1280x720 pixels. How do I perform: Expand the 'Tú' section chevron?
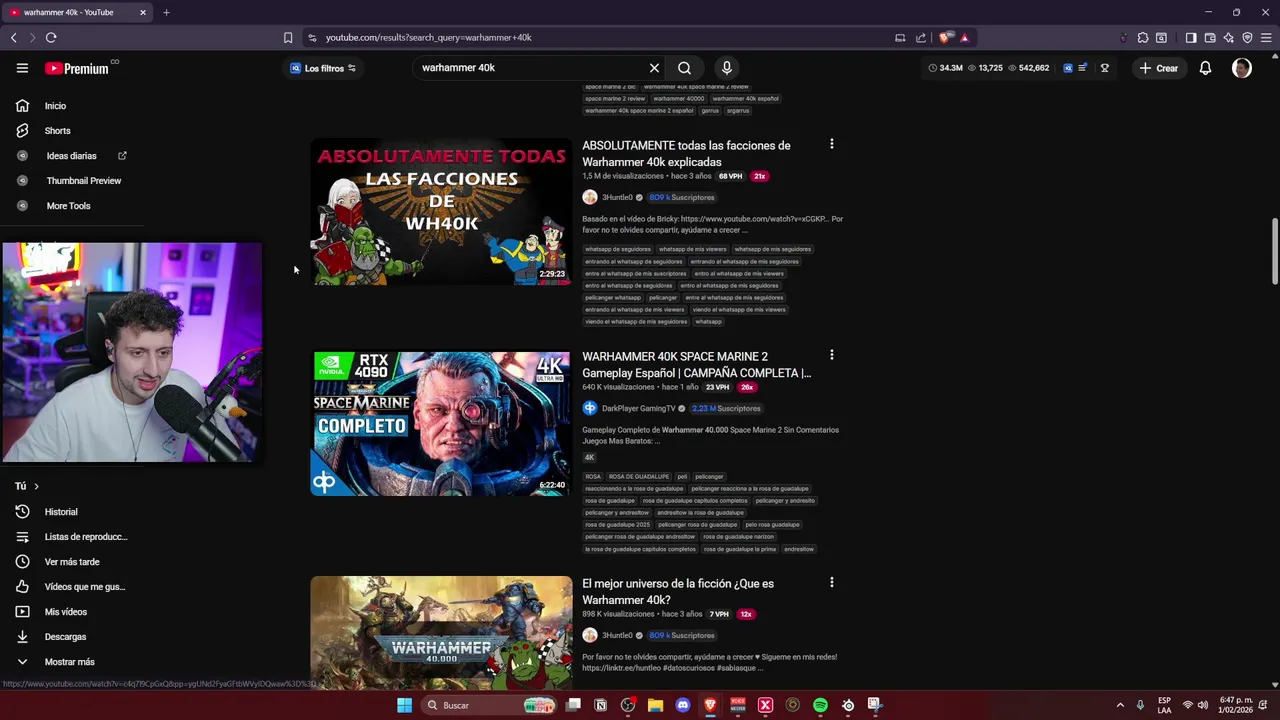point(36,486)
